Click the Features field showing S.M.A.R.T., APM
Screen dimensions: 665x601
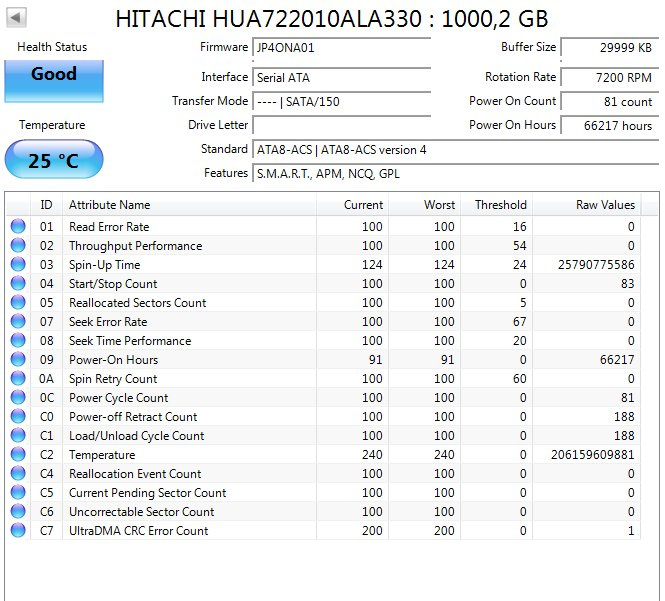pyautogui.click(x=455, y=173)
